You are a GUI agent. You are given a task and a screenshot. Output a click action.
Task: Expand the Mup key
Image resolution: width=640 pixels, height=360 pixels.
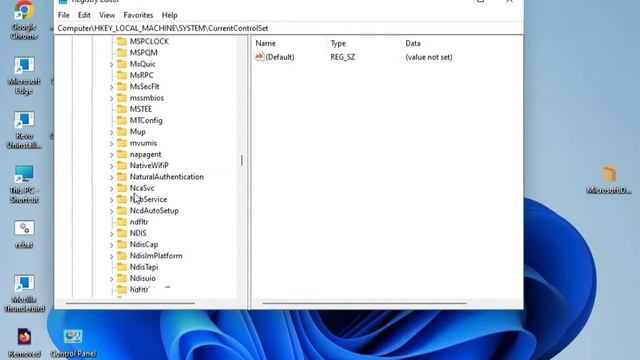pyautogui.click(x=111, y=132)
